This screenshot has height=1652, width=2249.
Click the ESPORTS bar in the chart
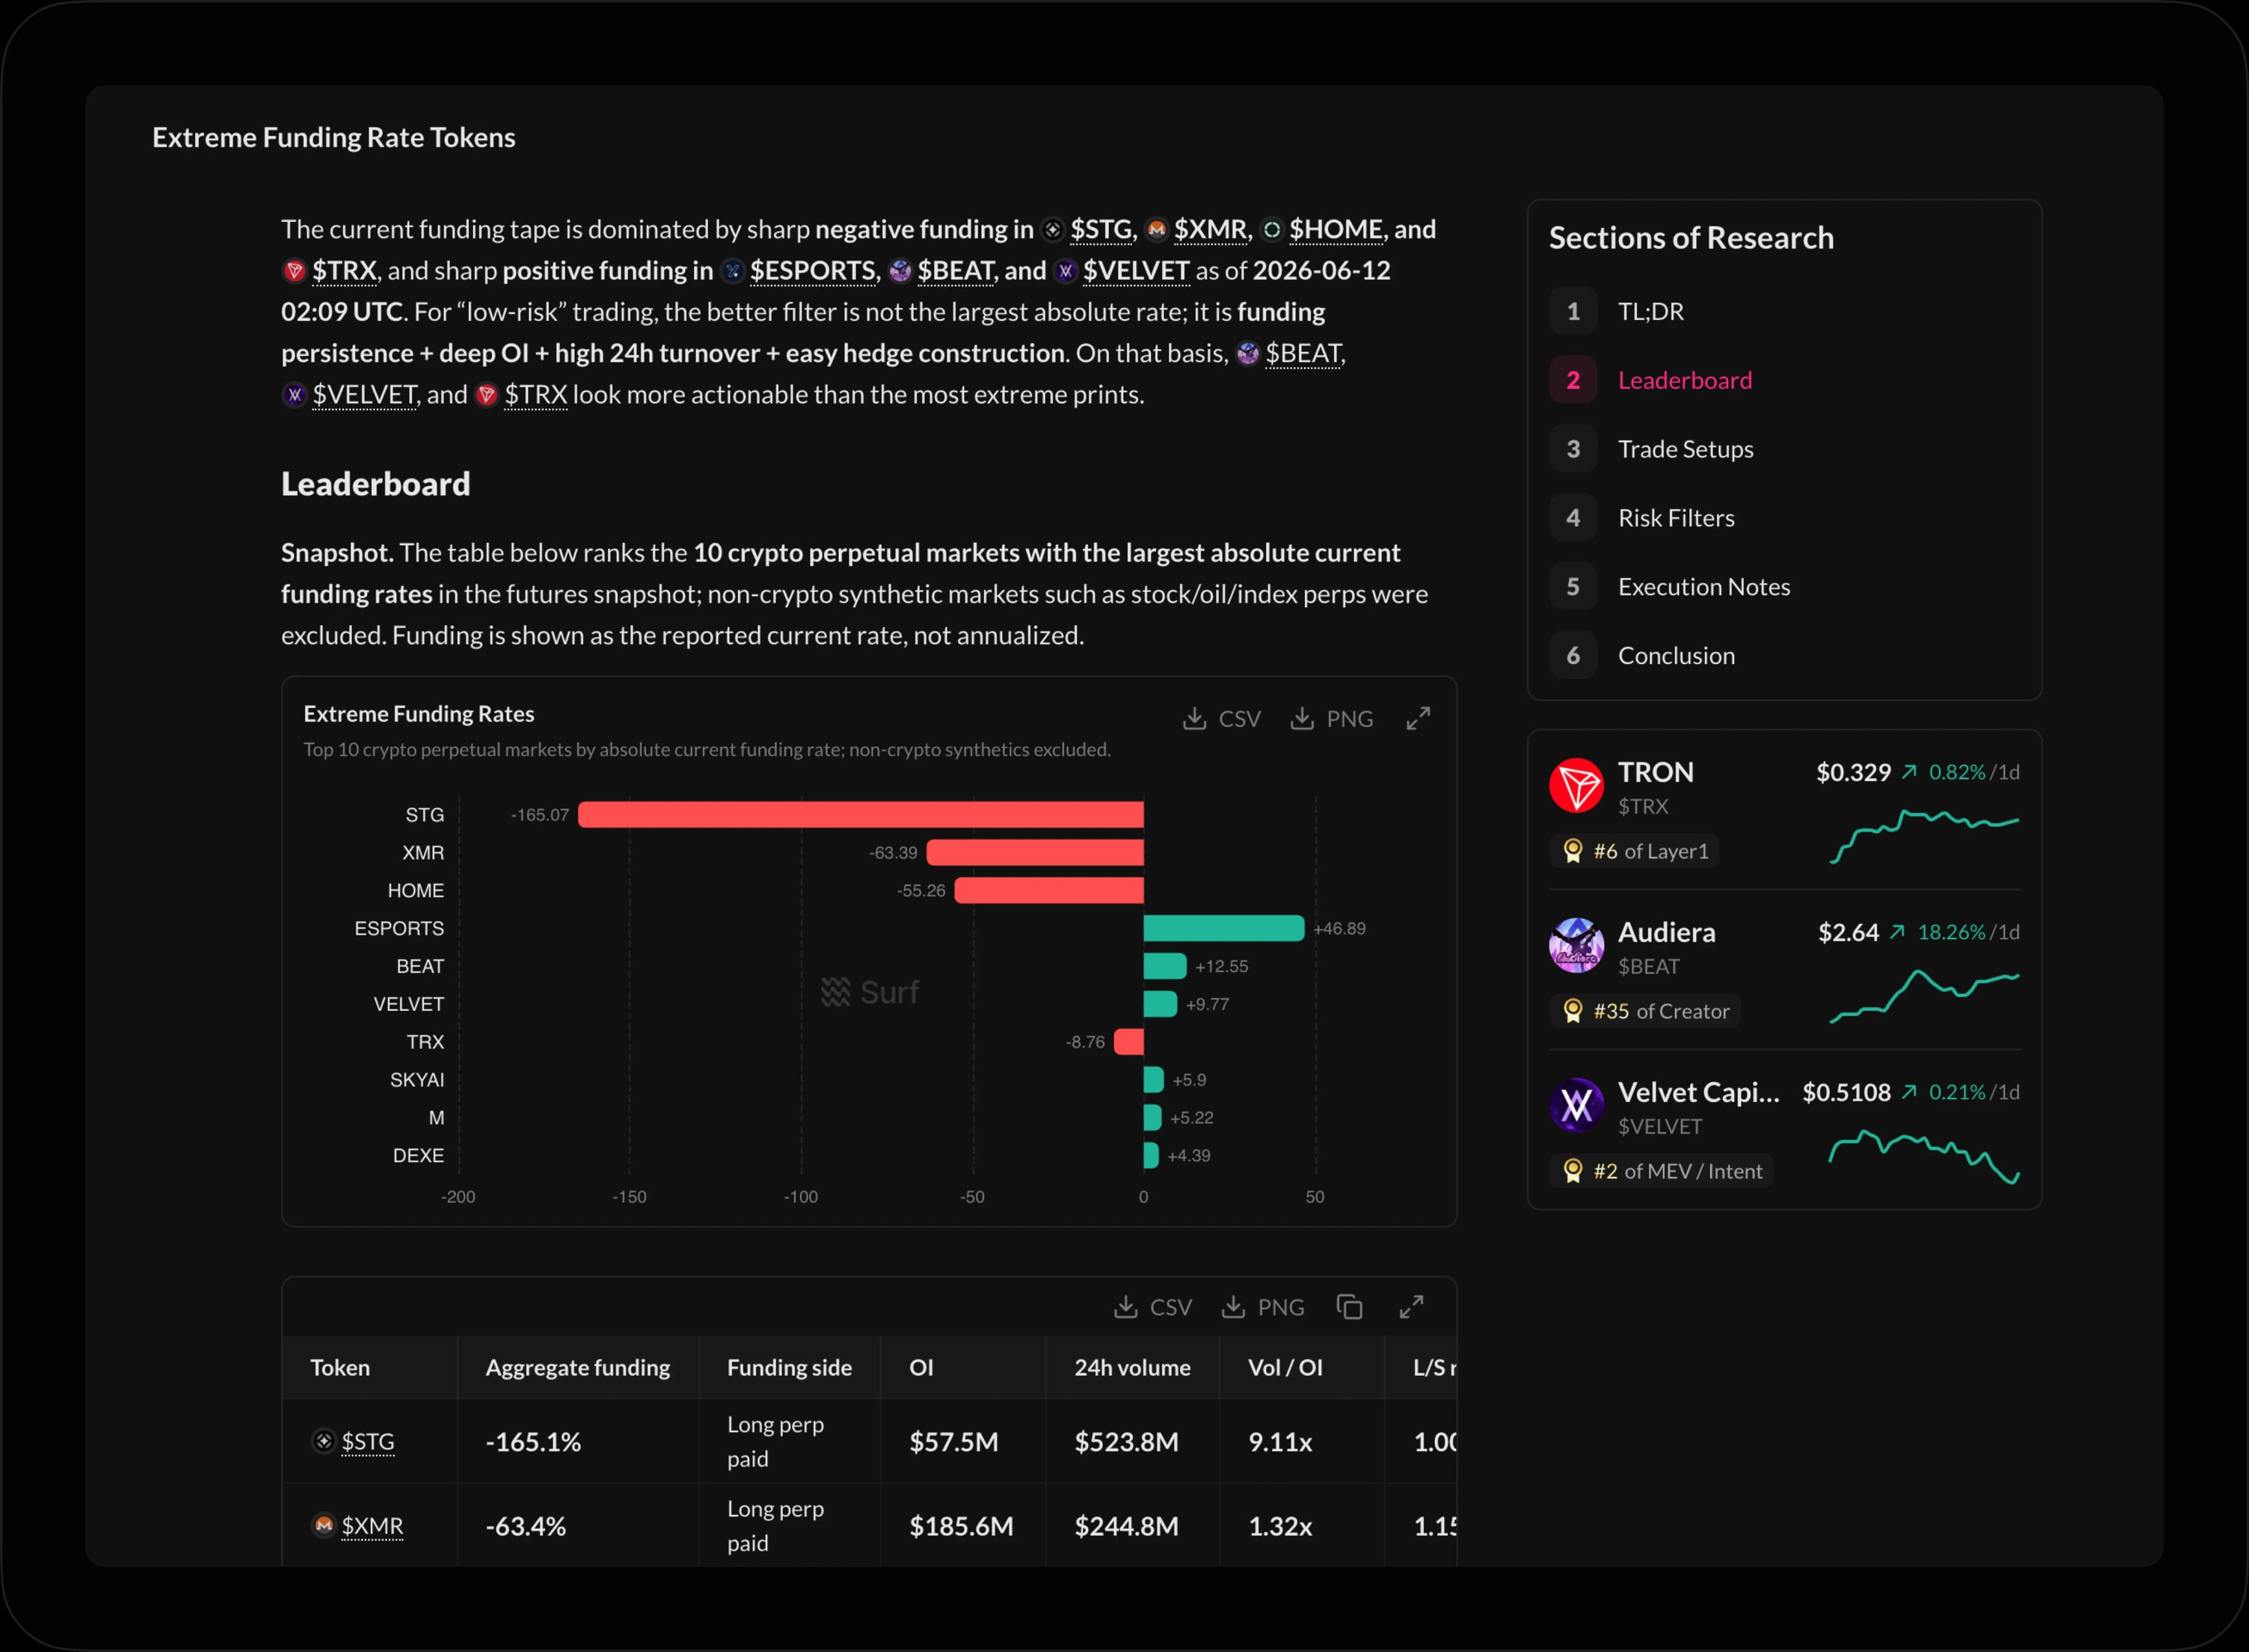1224,929
